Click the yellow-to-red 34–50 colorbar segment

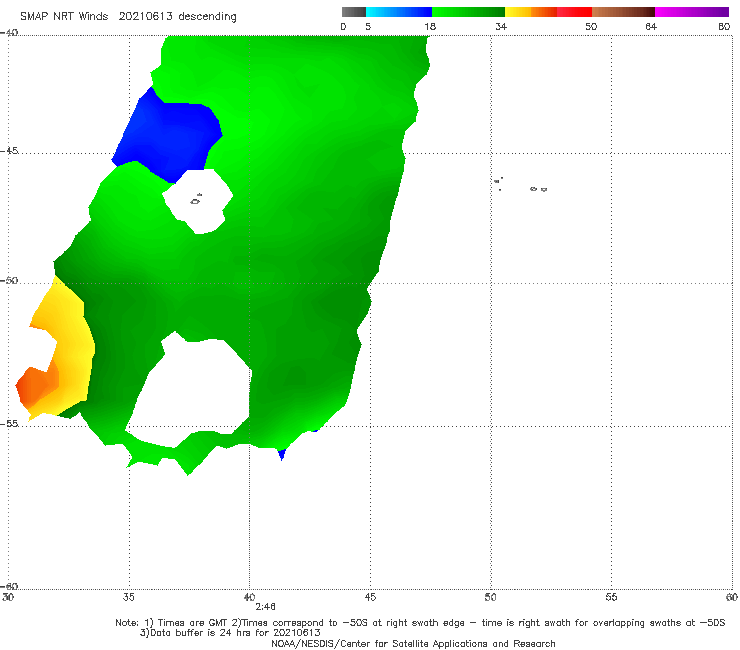(548, 12)
